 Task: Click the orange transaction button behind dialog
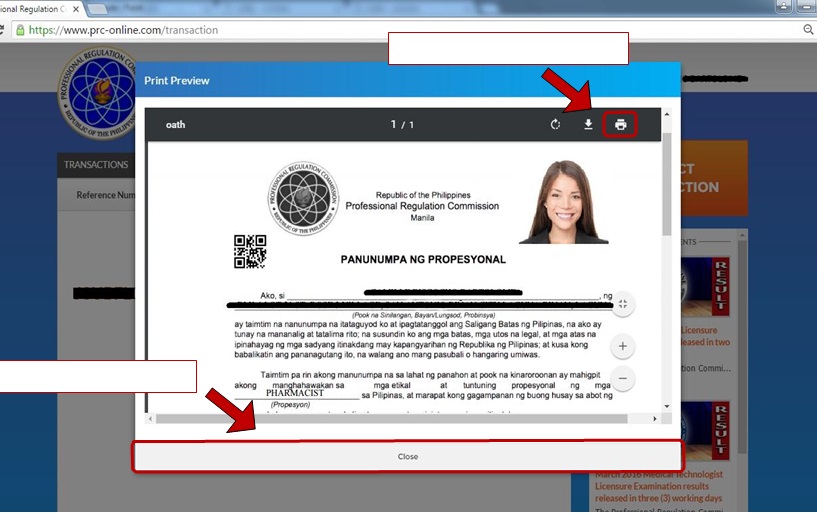point(714,178)
